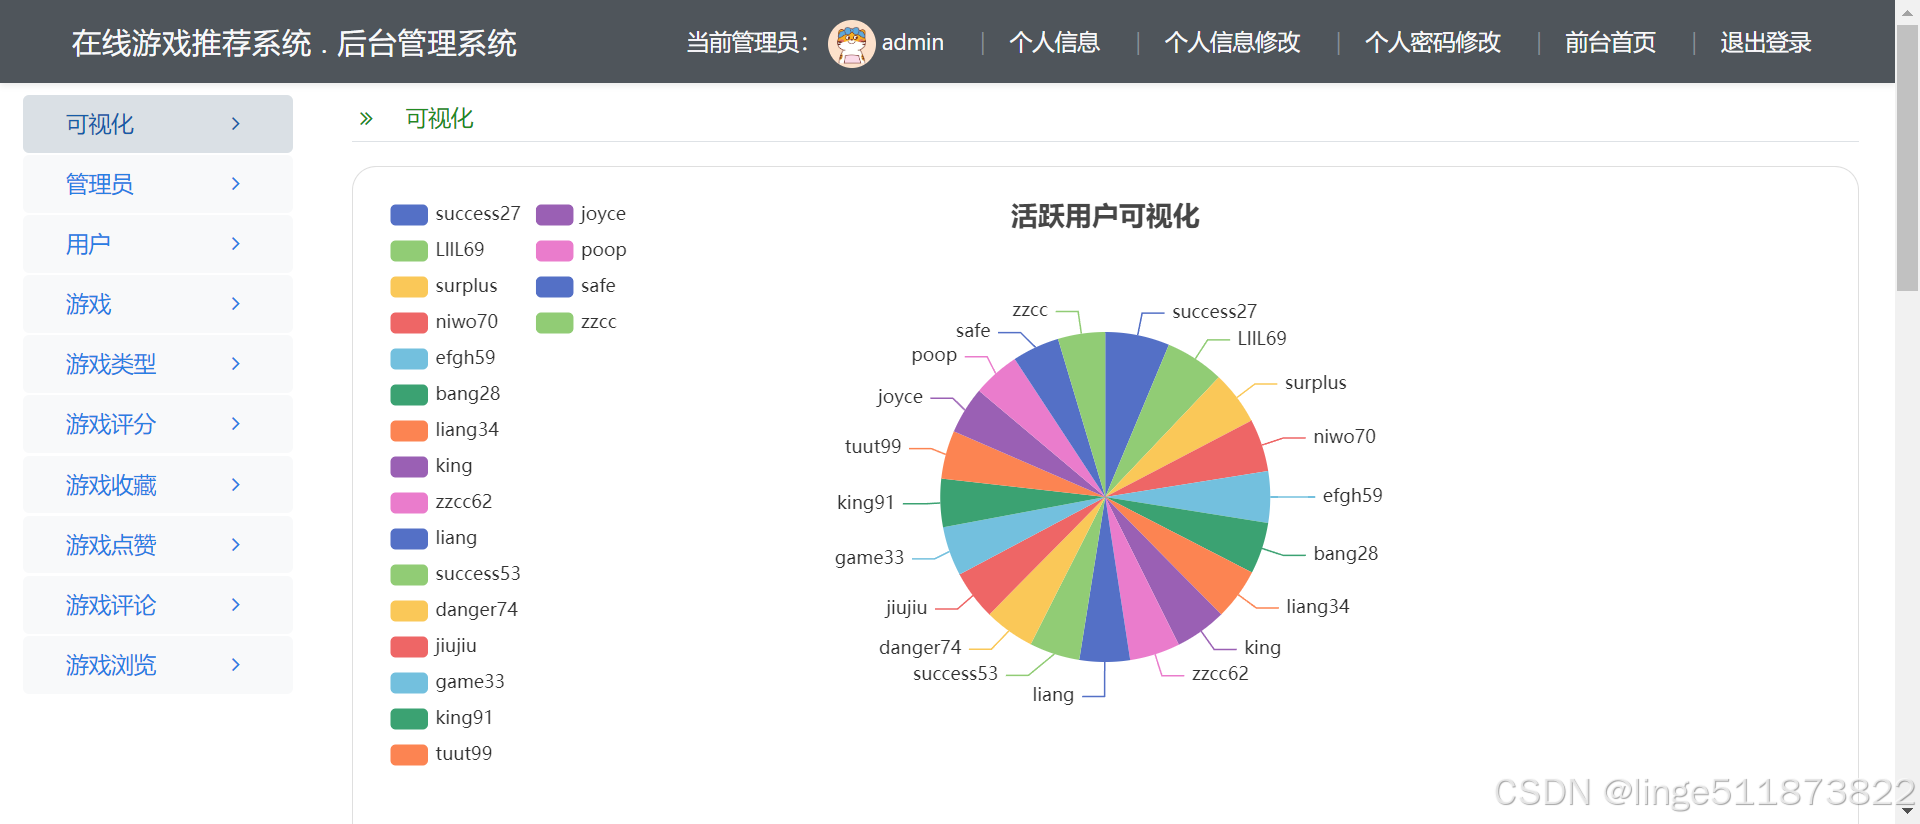Toggle surplus legend swatch
Screen dimensions: 1920x824
tap(409, 286)
